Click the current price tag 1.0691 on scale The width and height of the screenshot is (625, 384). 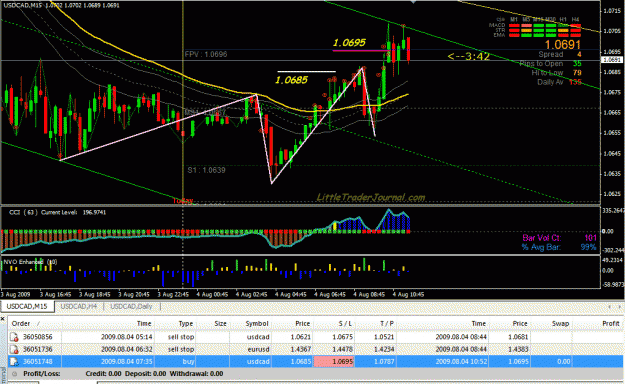coord(611,60)
